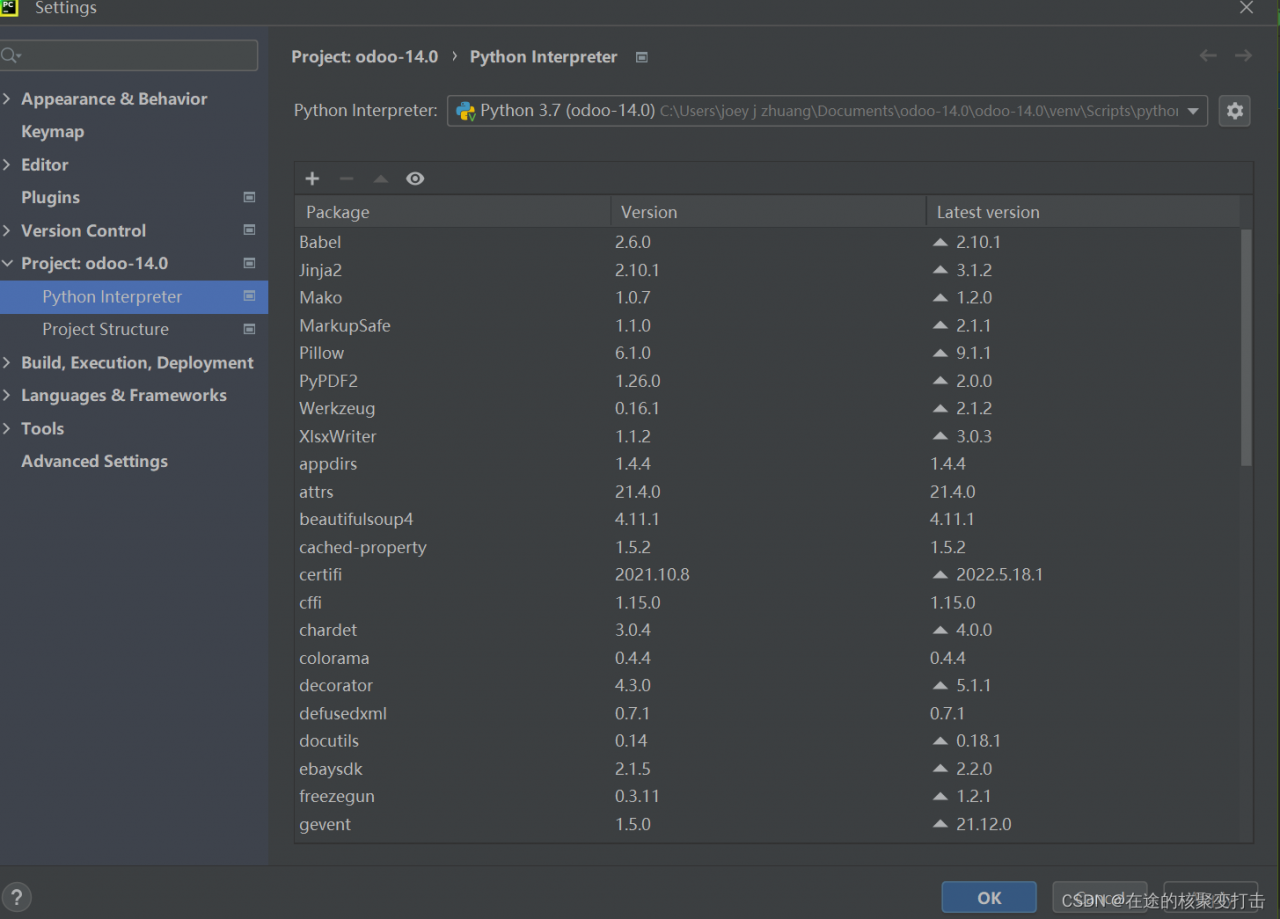
Task: Expand the Appearance & Behavior section
Action: tap(7, 98)
